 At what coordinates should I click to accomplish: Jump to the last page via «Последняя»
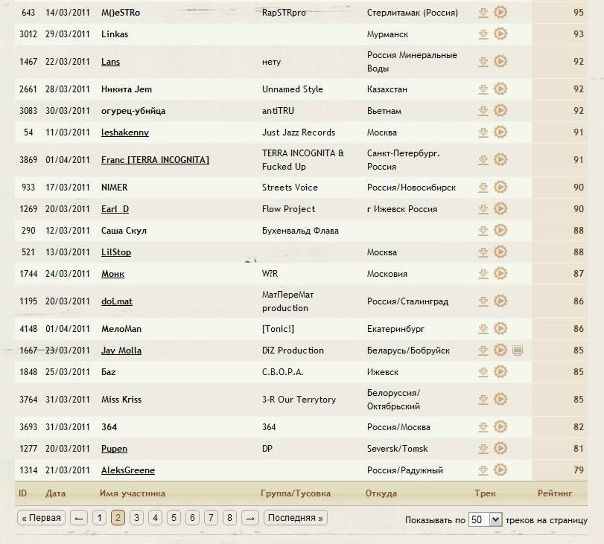pyautogui.click(x=296, y=518)
